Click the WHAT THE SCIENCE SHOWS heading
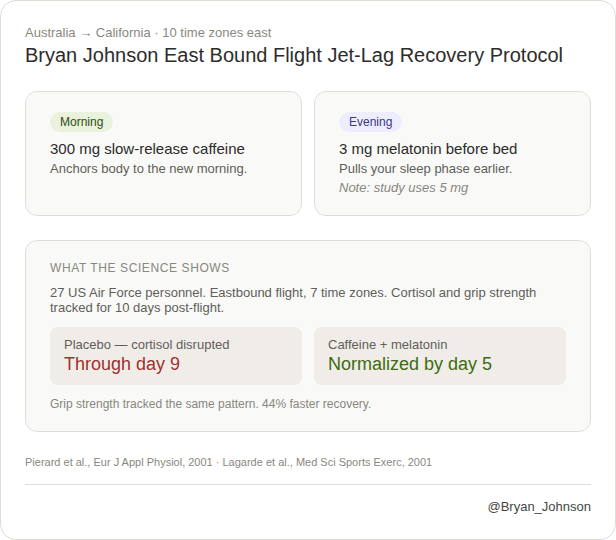The width and height of the screenshot is (616, 540). click(139, 268)
